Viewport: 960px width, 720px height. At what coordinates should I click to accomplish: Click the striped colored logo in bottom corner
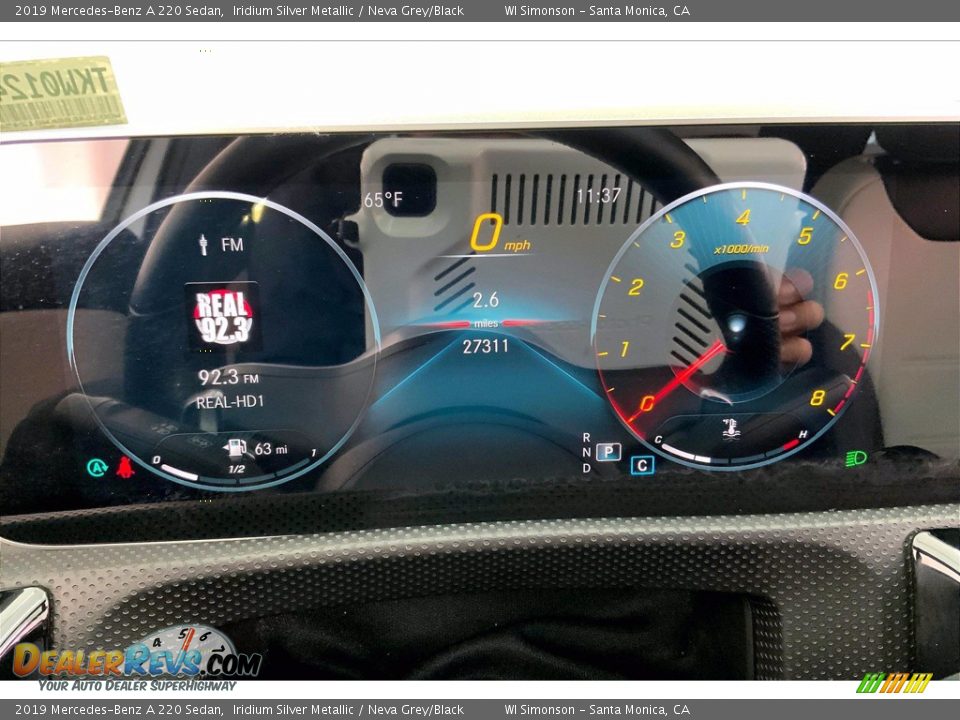pyautogui.click(x=894, y=683)
